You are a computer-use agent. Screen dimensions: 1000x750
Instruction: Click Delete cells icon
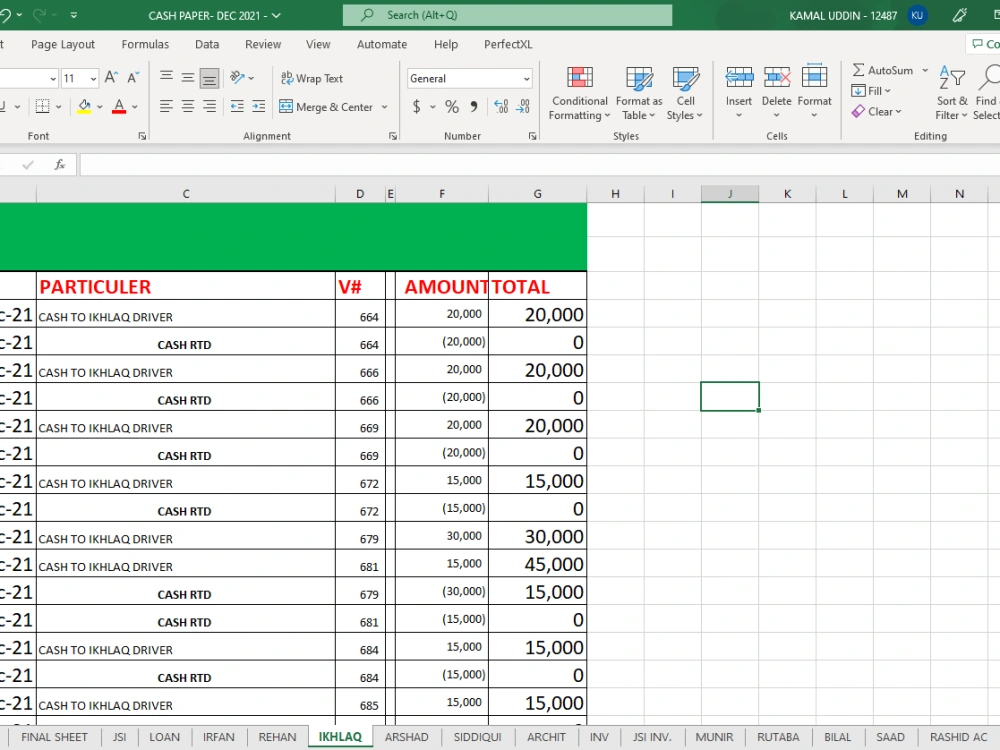pos(777,78)
